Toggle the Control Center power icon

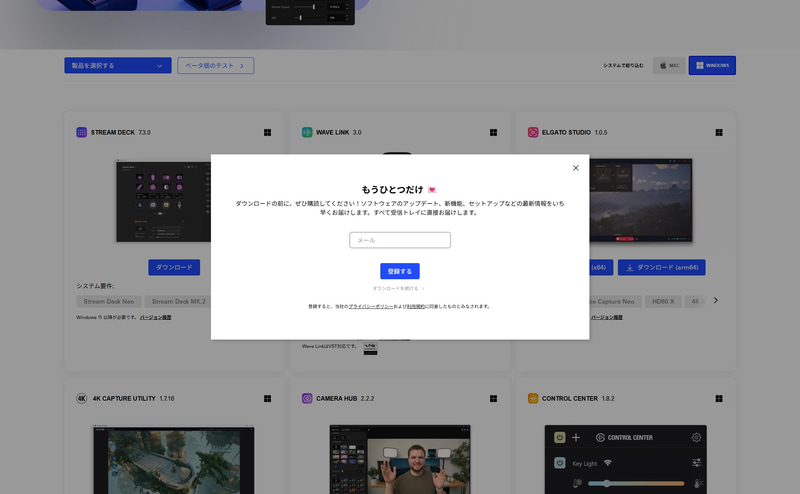560,437
